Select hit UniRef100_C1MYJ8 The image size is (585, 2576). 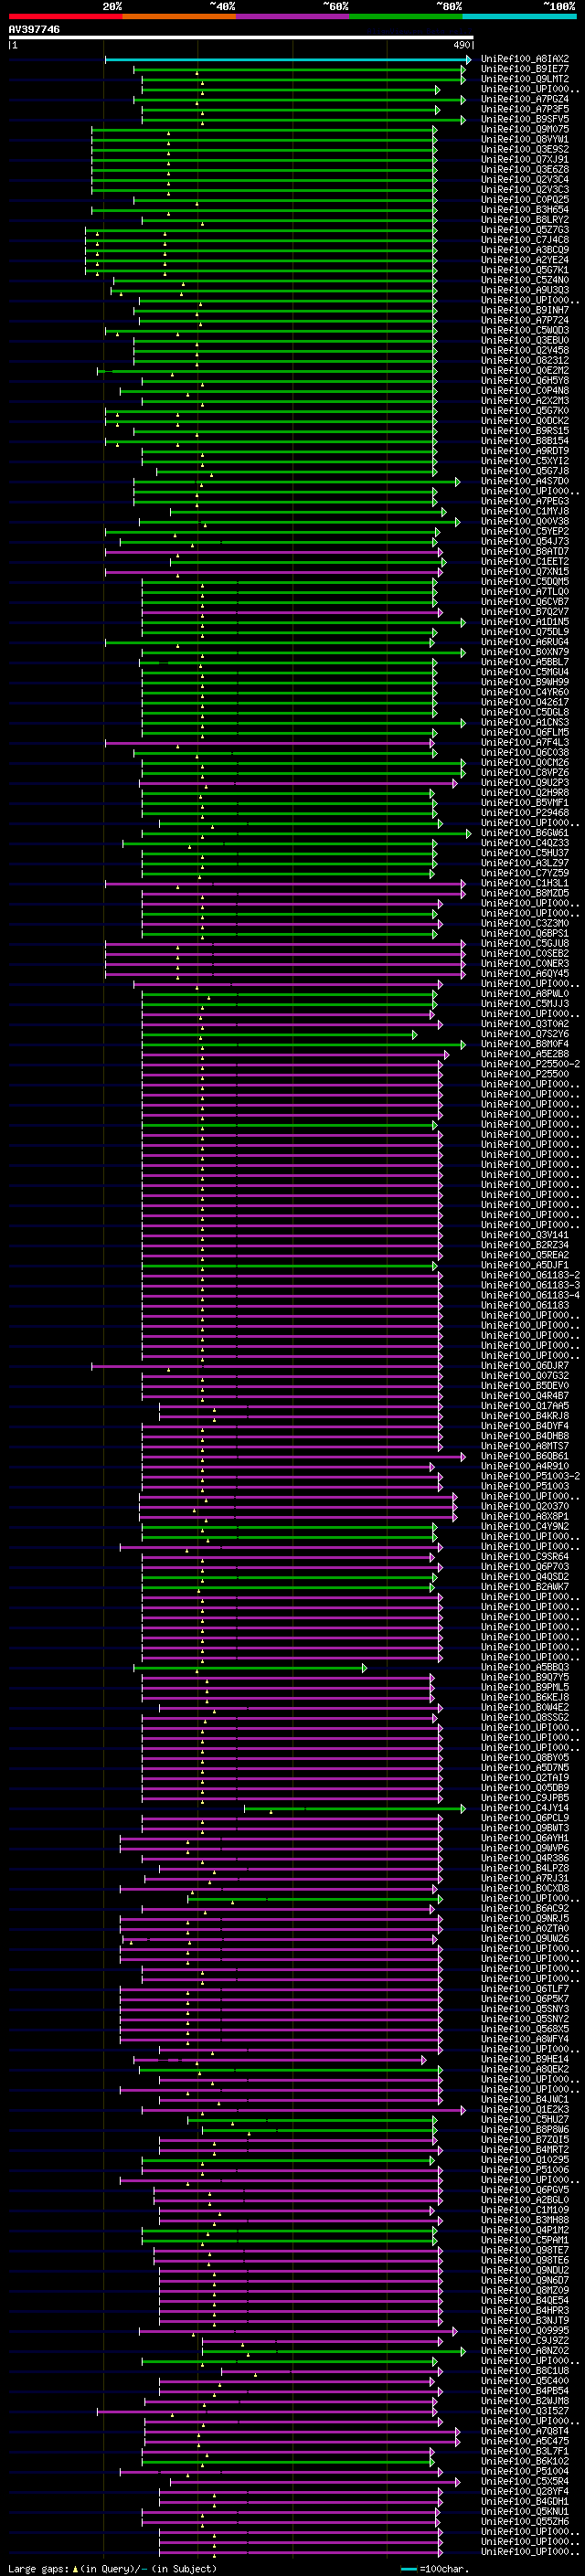point(525,511)
